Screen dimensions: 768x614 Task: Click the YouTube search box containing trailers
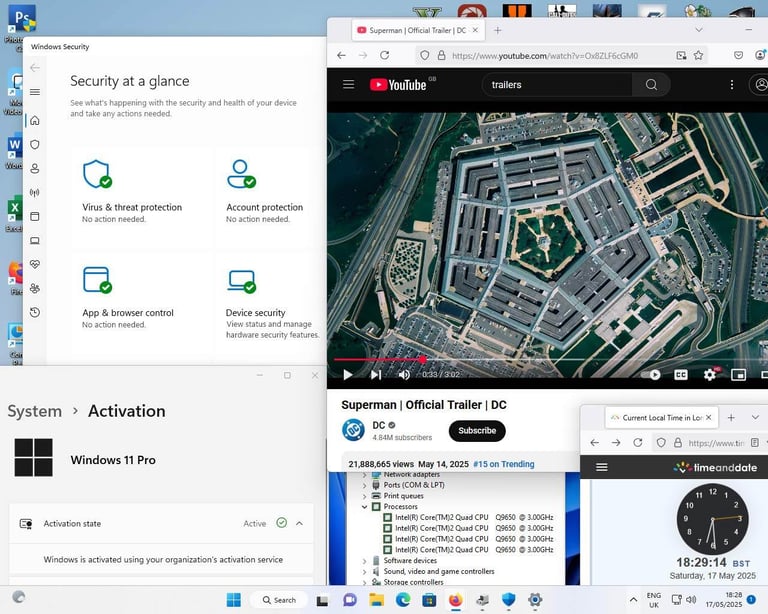[x=557, y=85]
